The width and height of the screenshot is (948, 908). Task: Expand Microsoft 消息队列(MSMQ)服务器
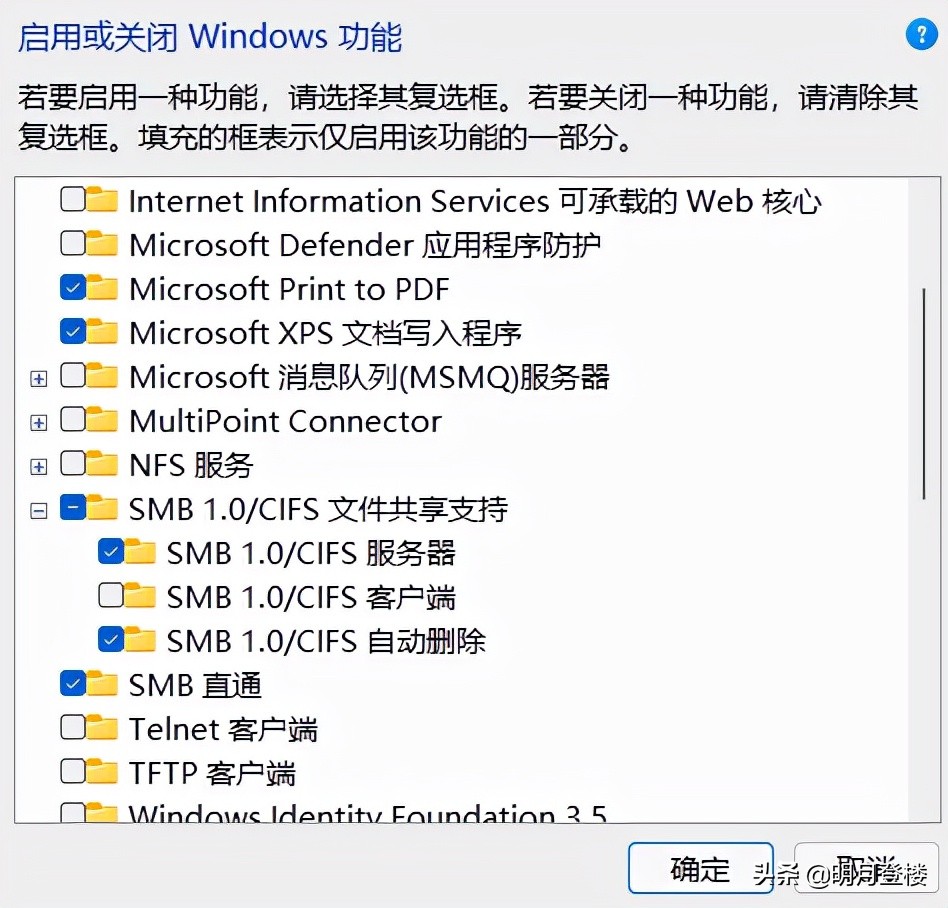(37, 376)
